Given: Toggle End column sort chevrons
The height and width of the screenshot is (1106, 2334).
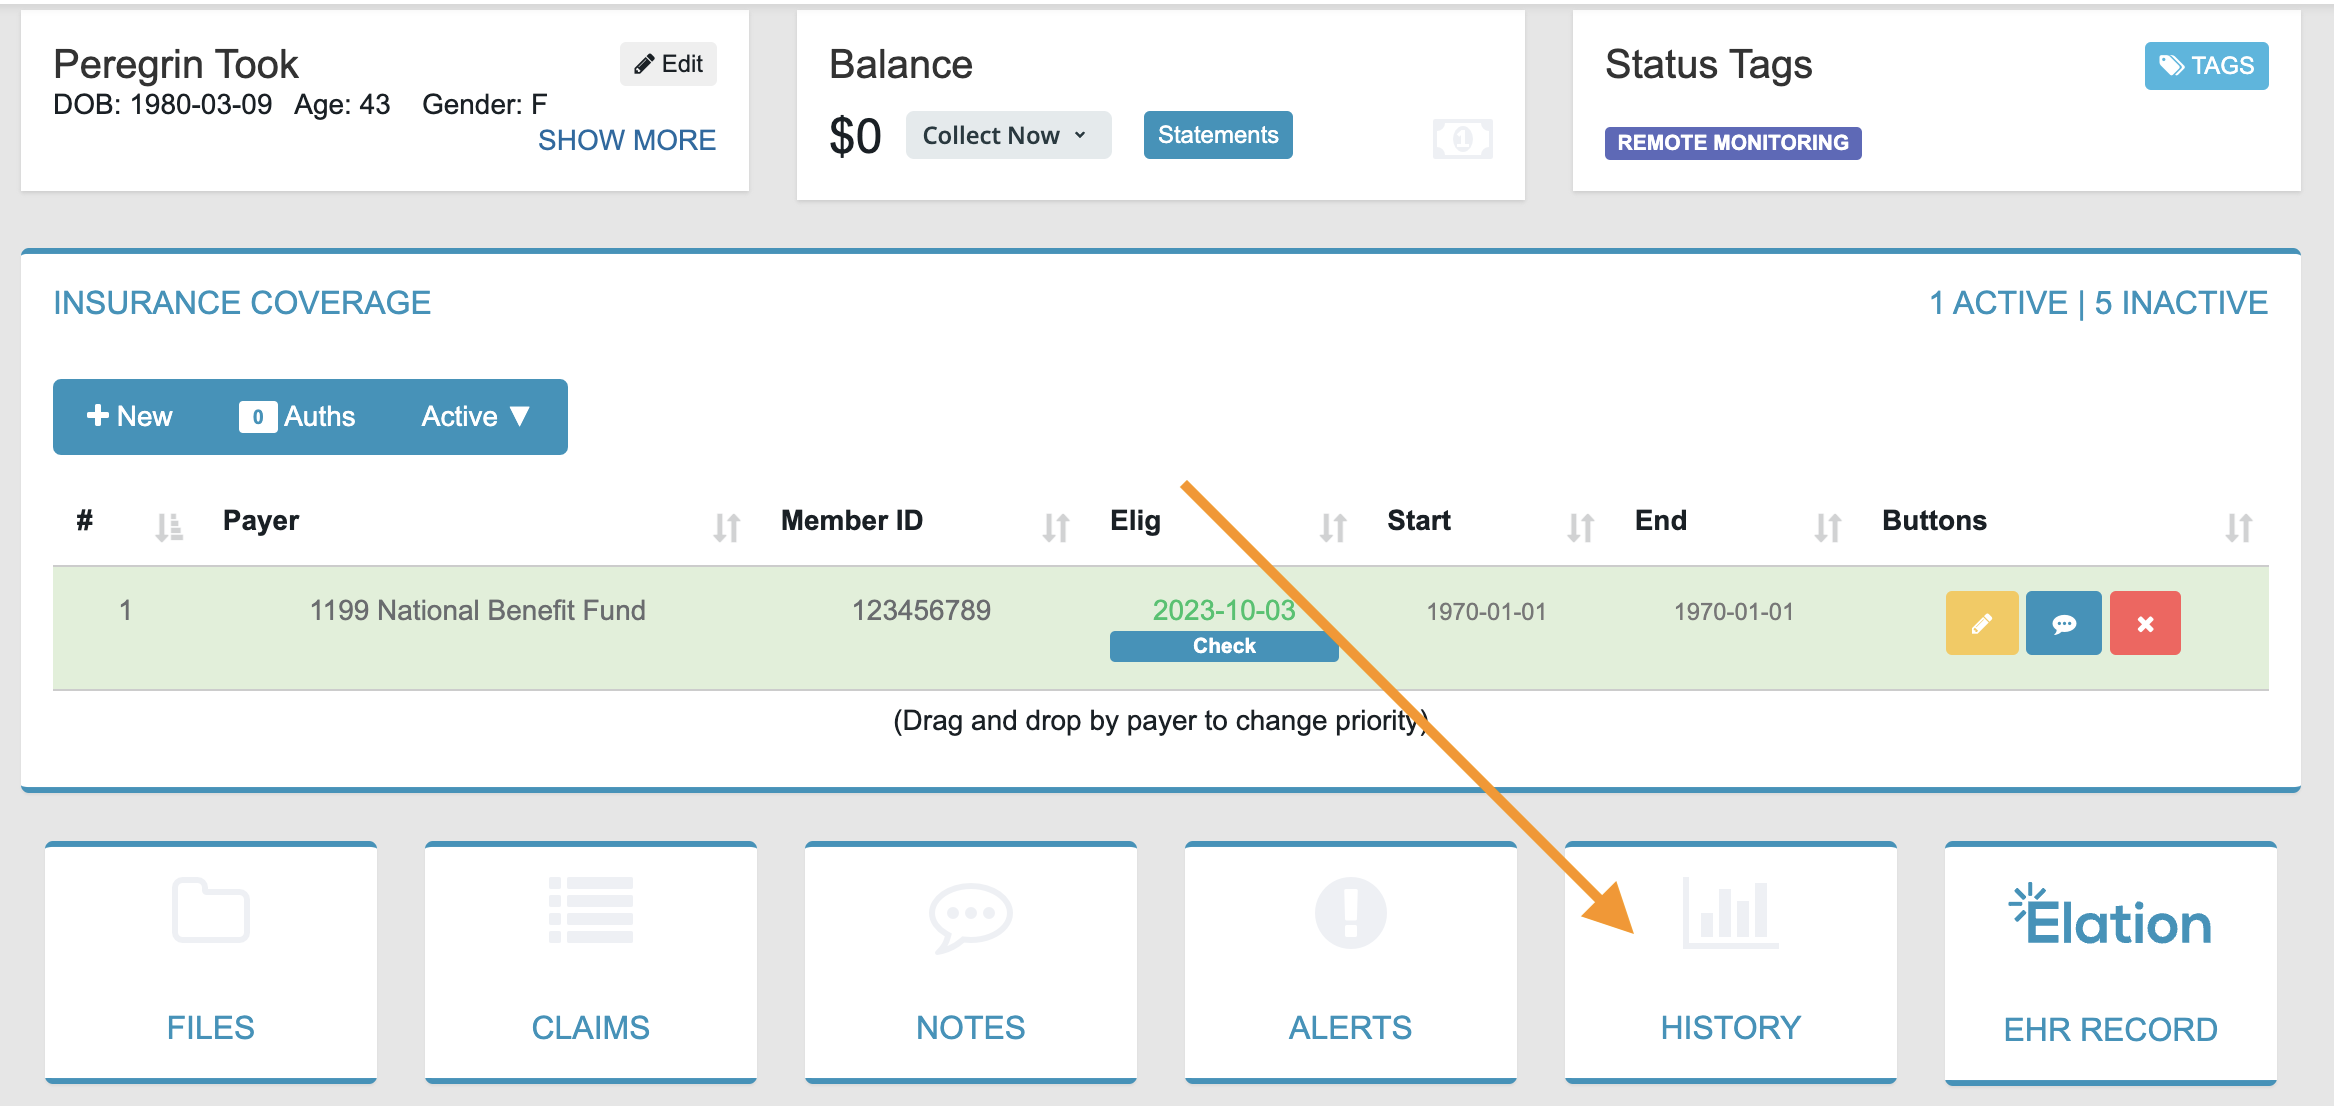Looking at the screenshot, I should (x=1827, y=523).
